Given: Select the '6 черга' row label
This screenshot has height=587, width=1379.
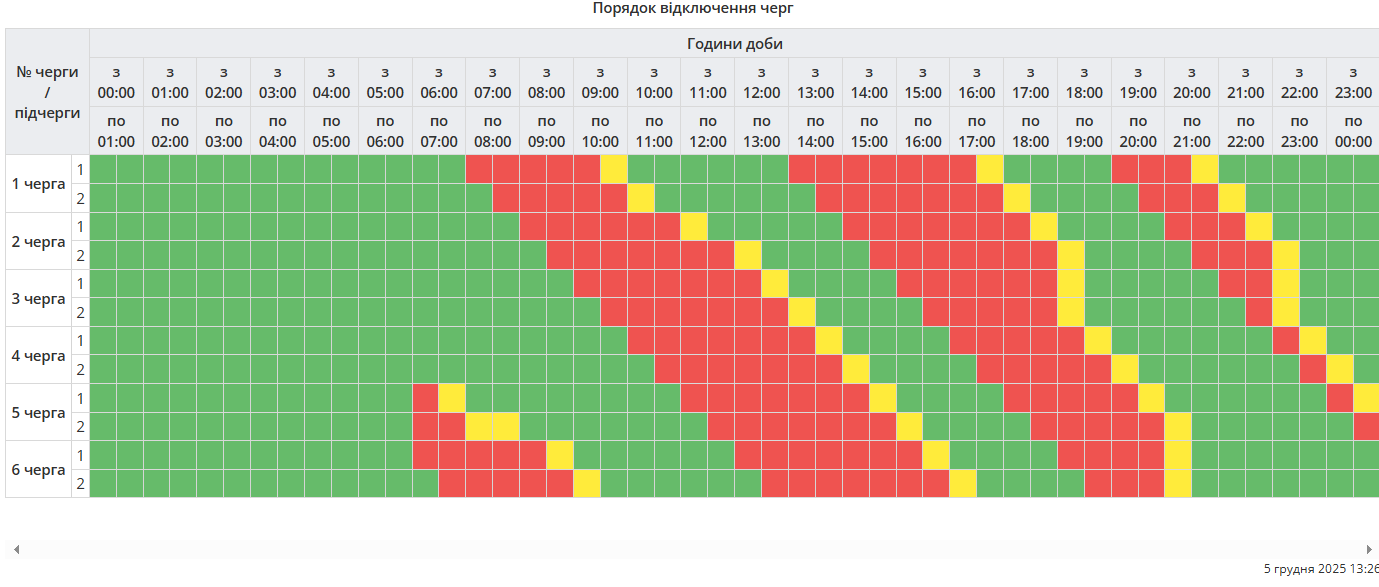Looking at the screenshot, I should (x=38, y=470).
